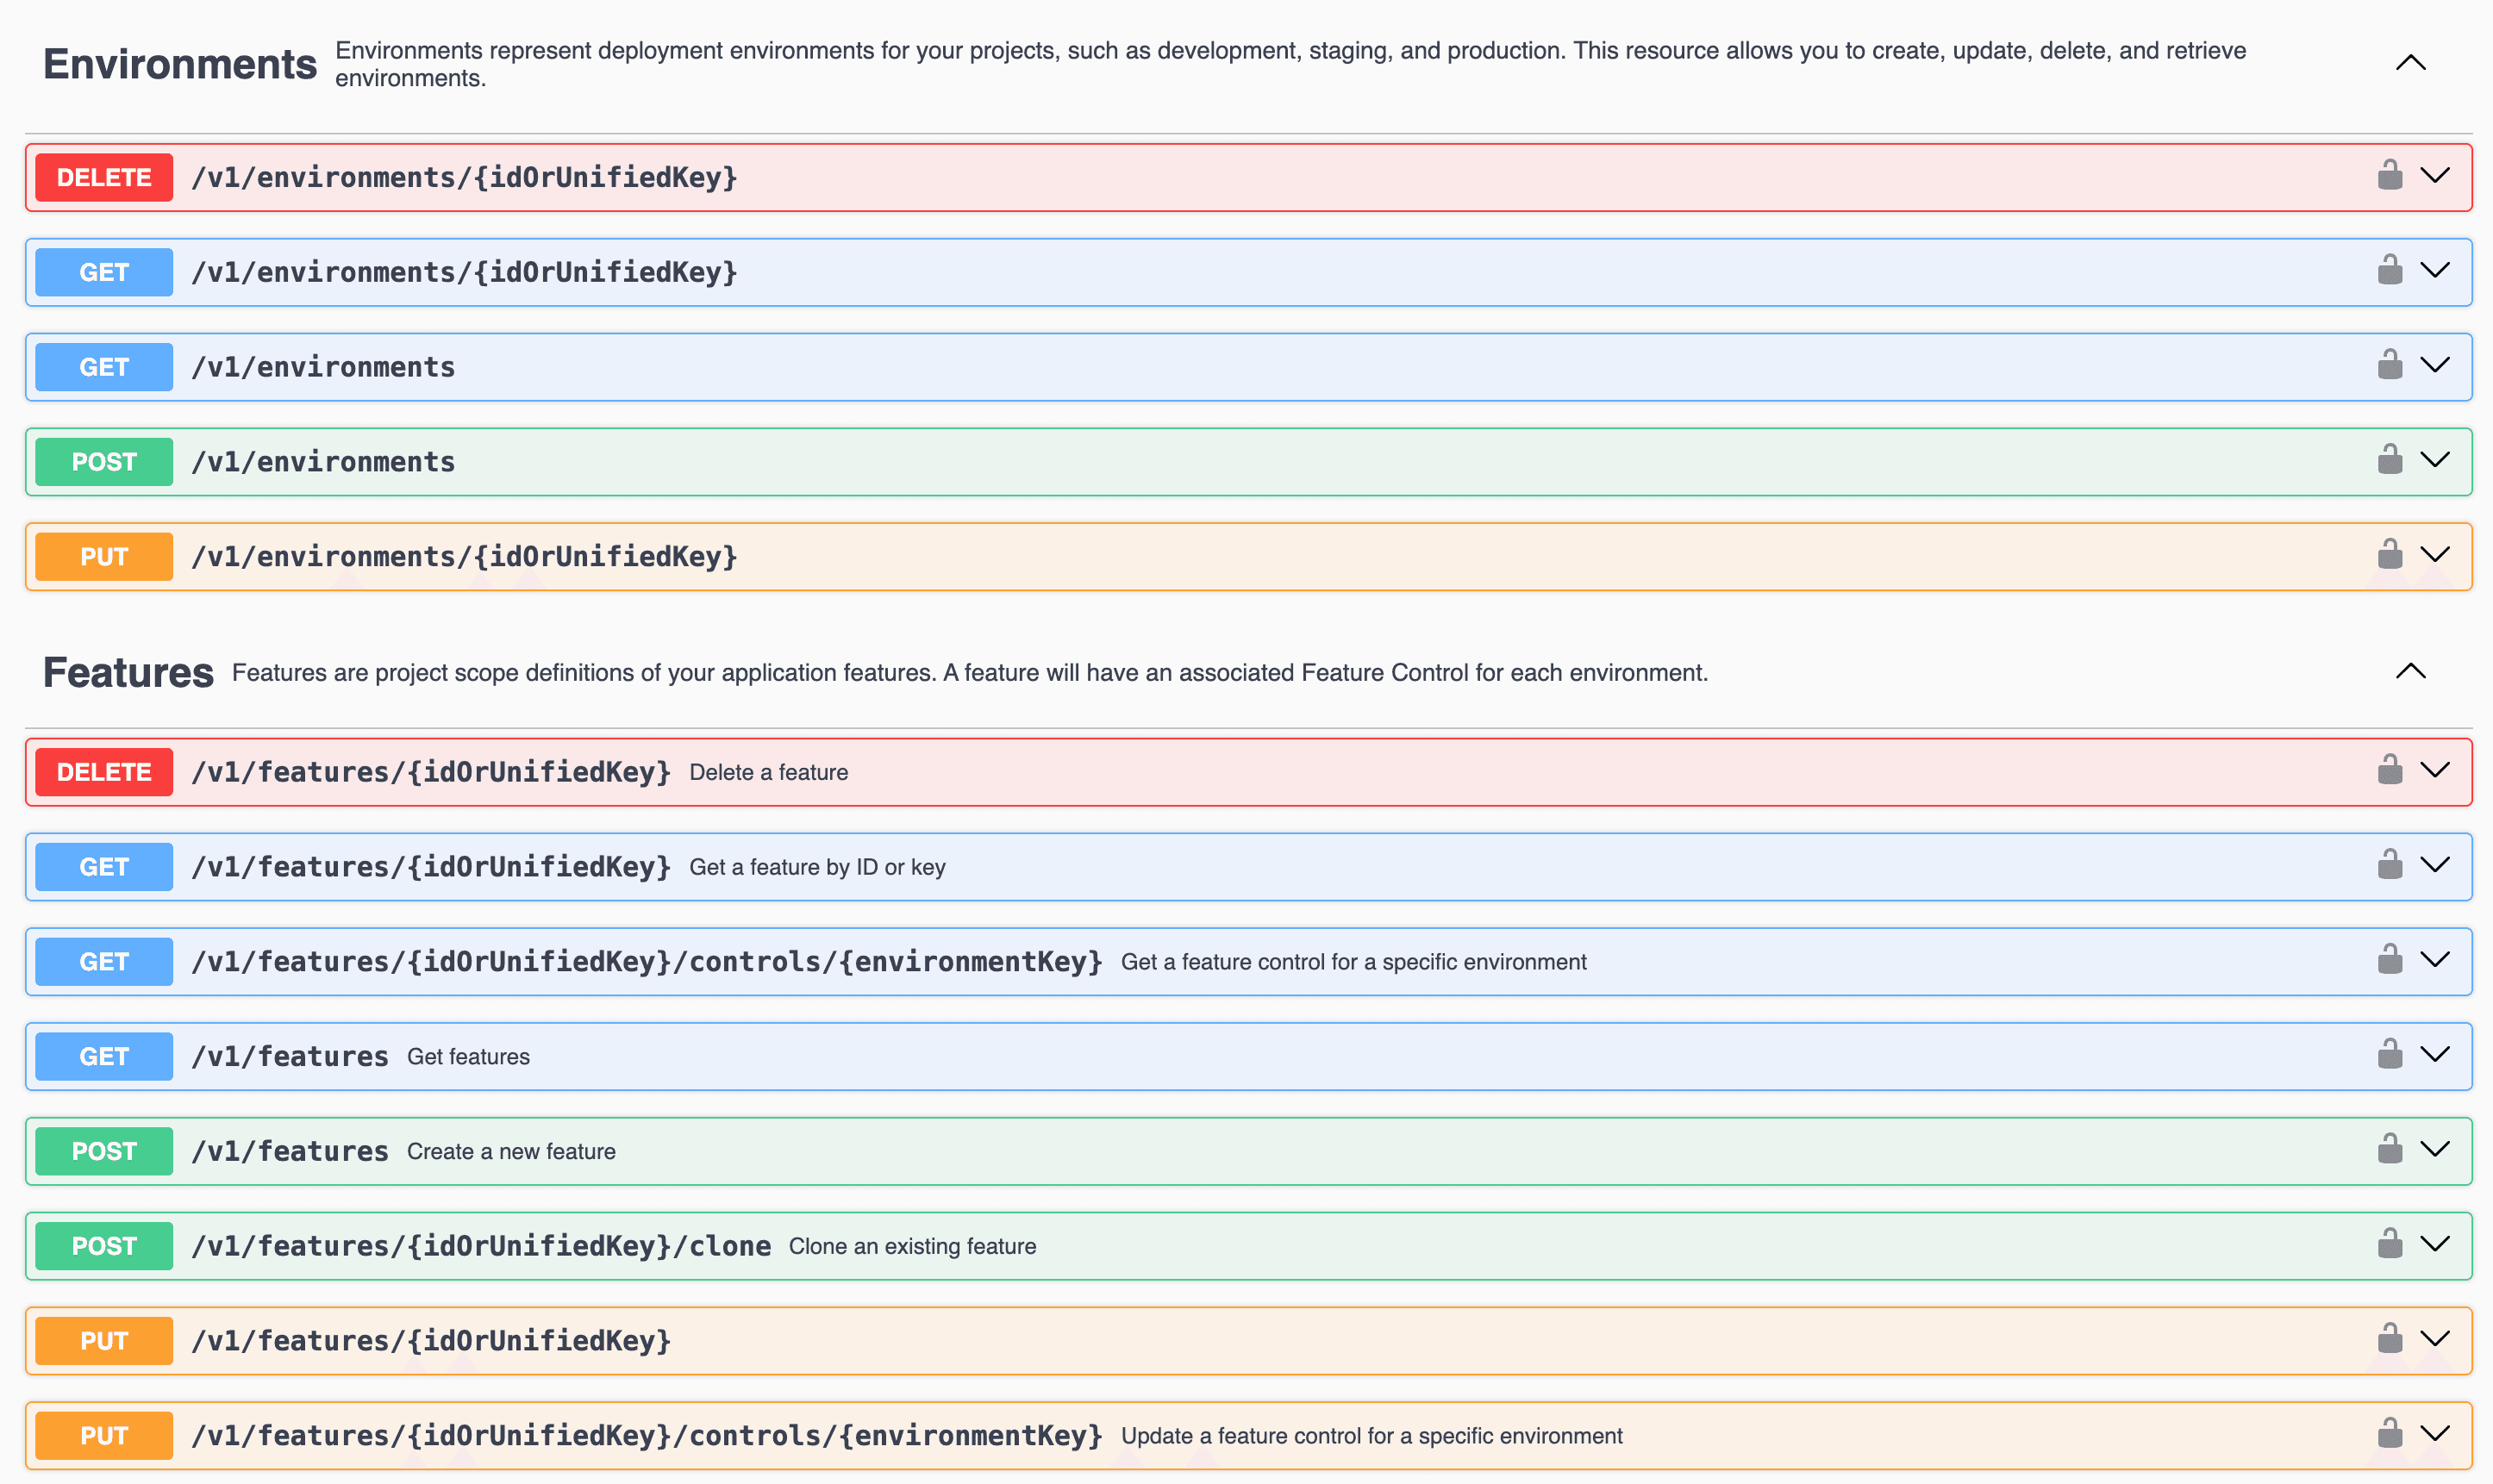Screen dimensions: 2493x1484
Task: Click the 'Delete a feature' endpoint summary
Action: 770,771
